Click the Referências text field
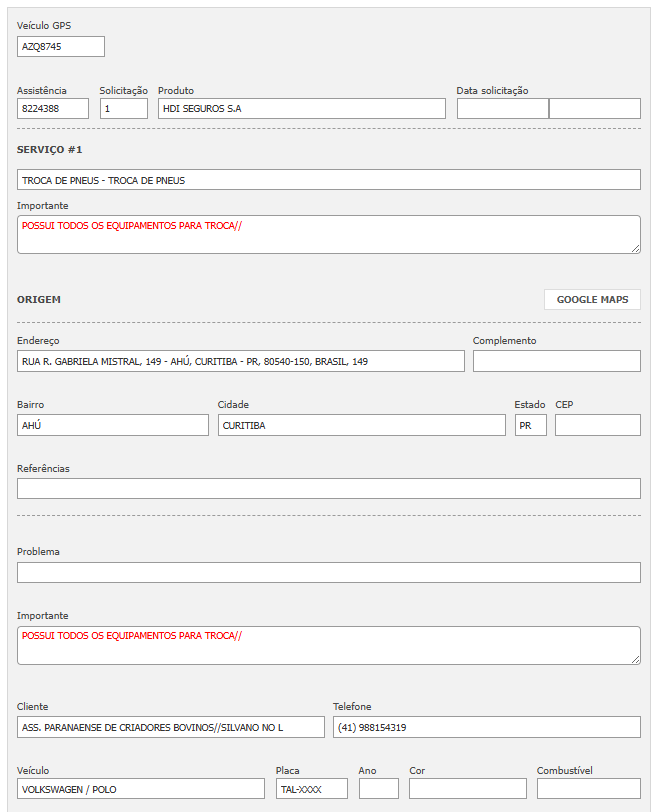668x812 pixels. pos(328,488)
